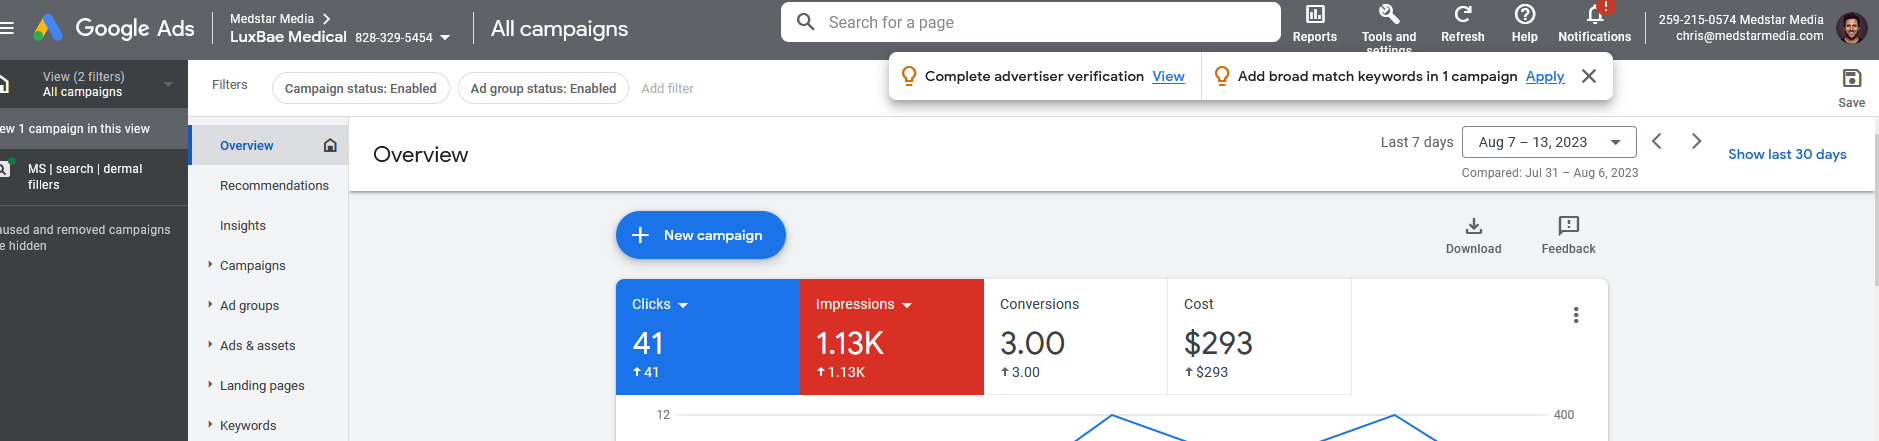Open the Reports icon in header
Image resolution: width=1879 pixels, height=441 pixels.
1315,14
